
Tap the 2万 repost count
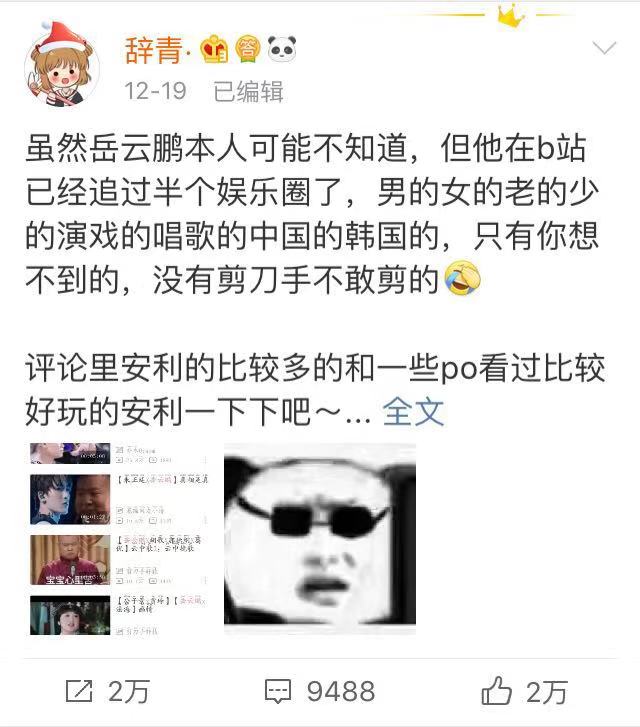[128, 692]
